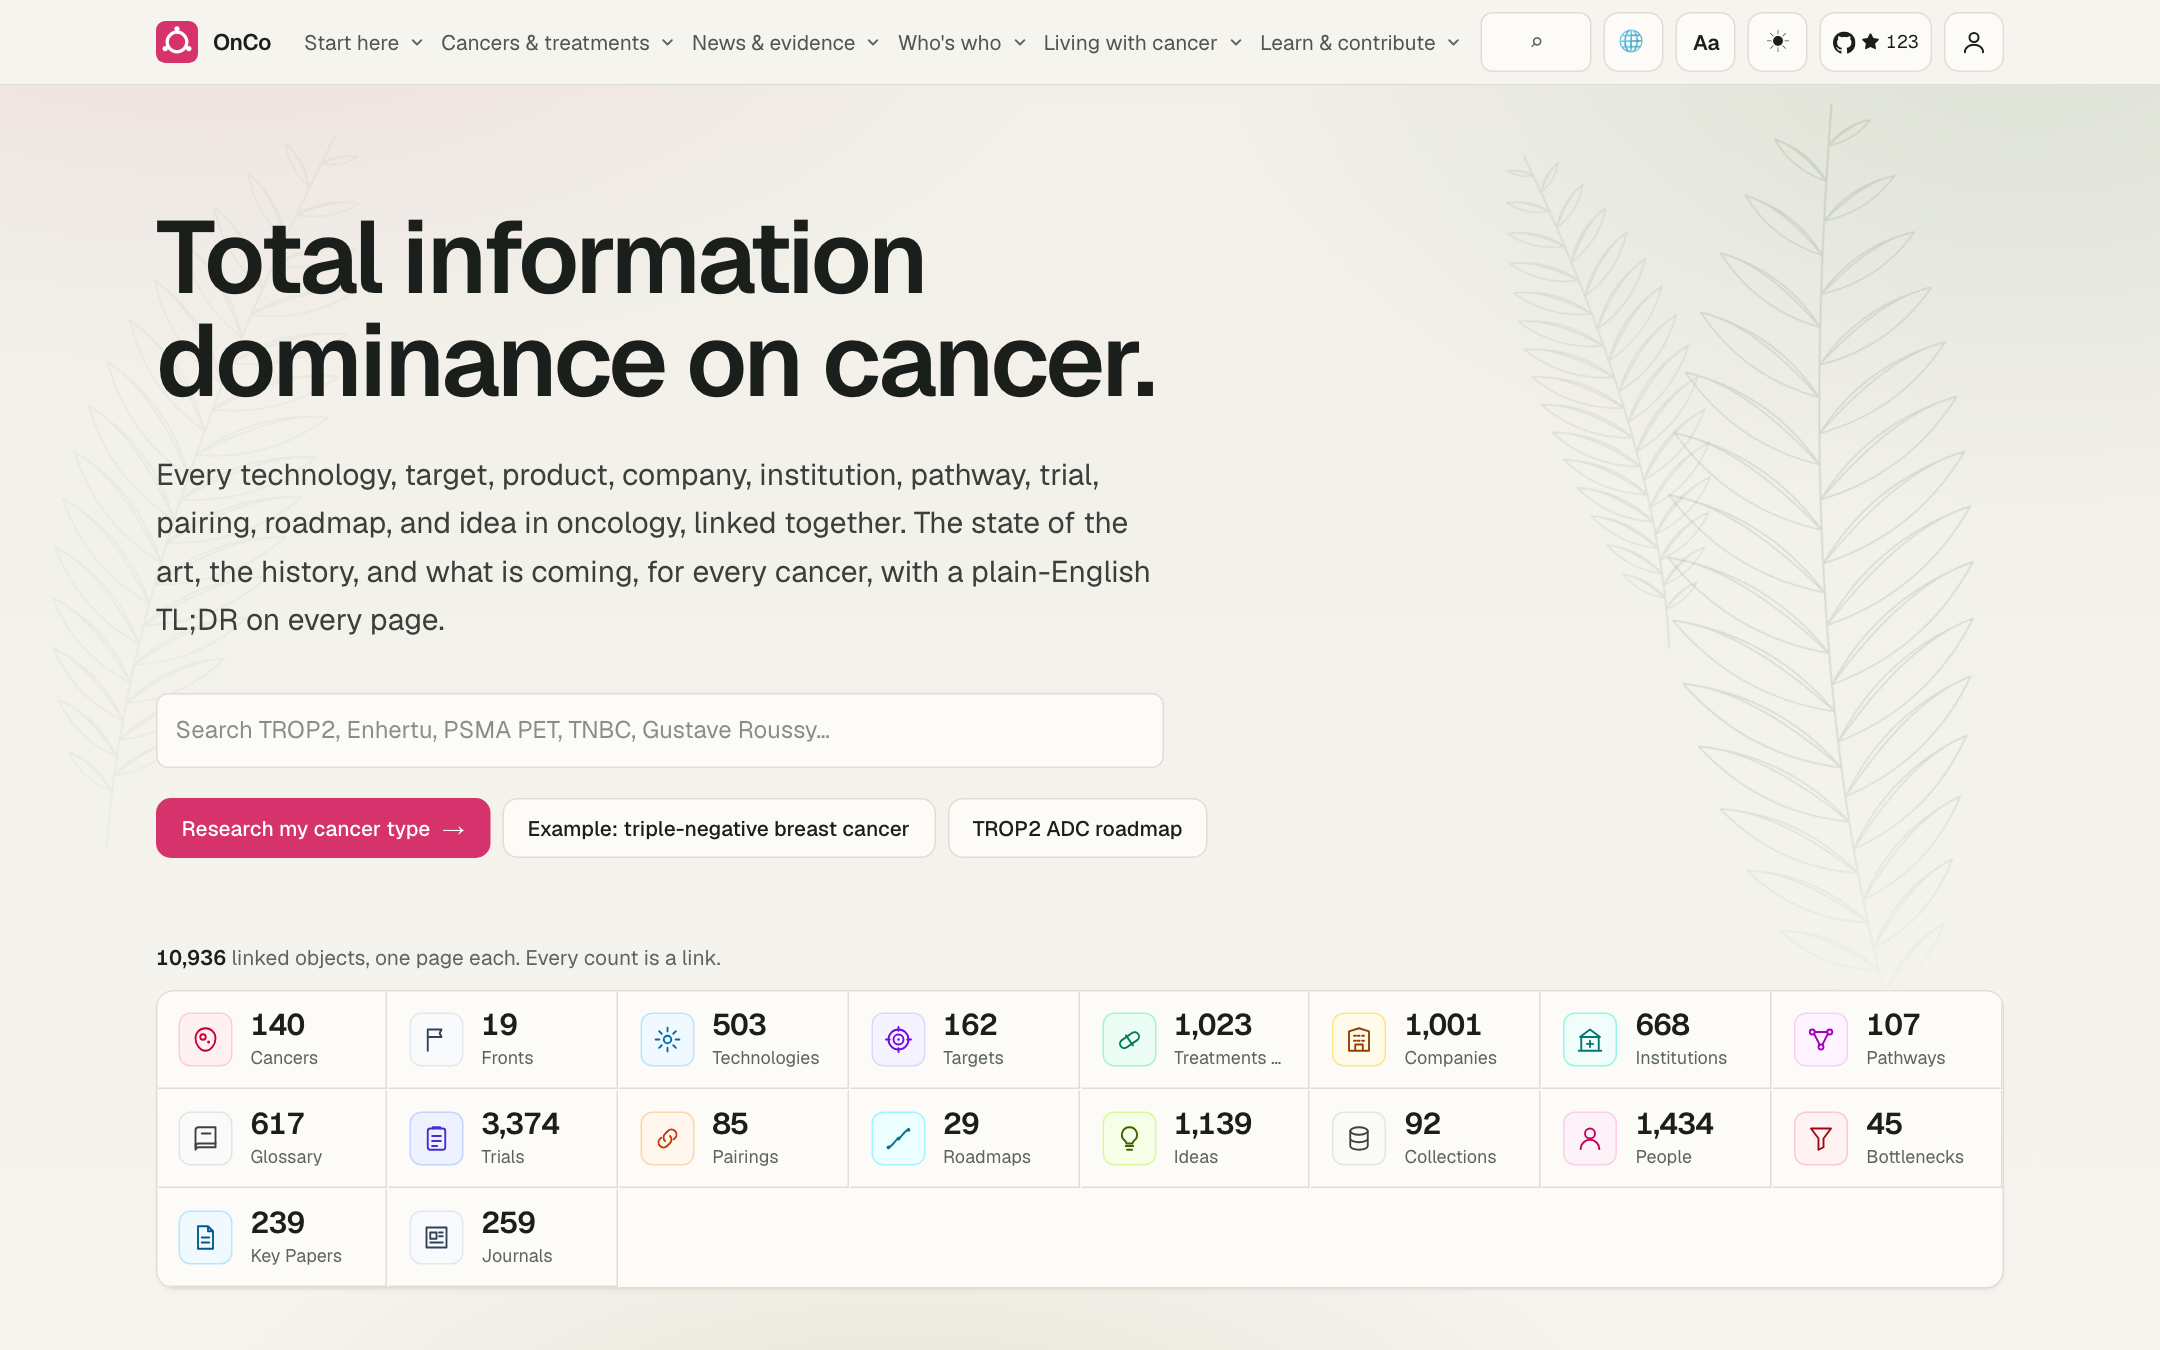The height and width of the screenshot is (1350, 2160).
Task: Open the header search magnifier box
Action: click(x=1535, y=42)
